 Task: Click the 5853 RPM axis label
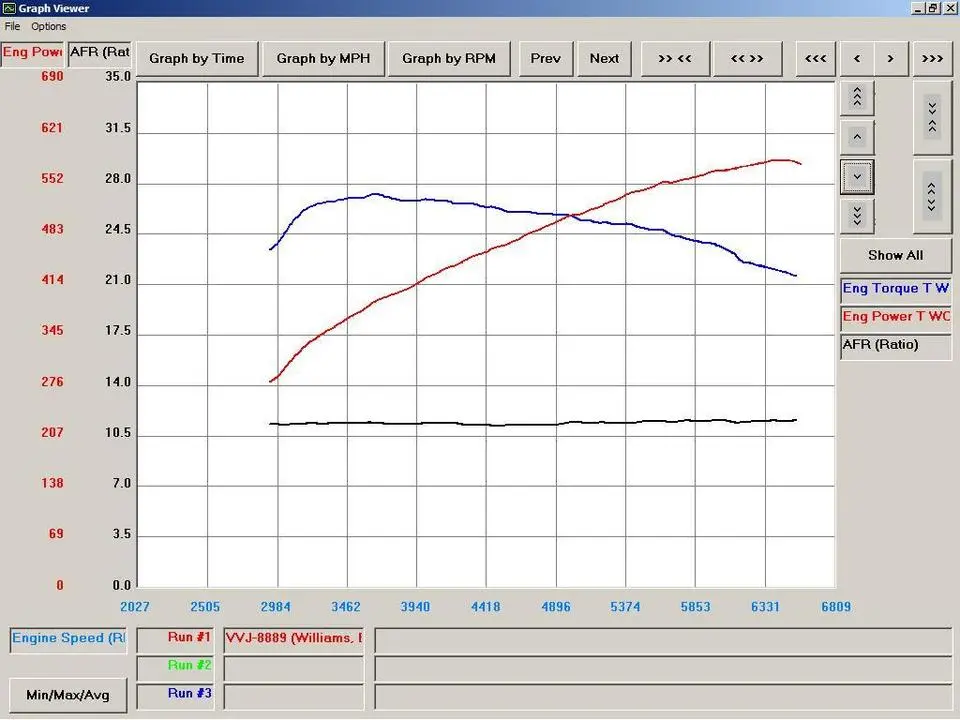(696, 607)
